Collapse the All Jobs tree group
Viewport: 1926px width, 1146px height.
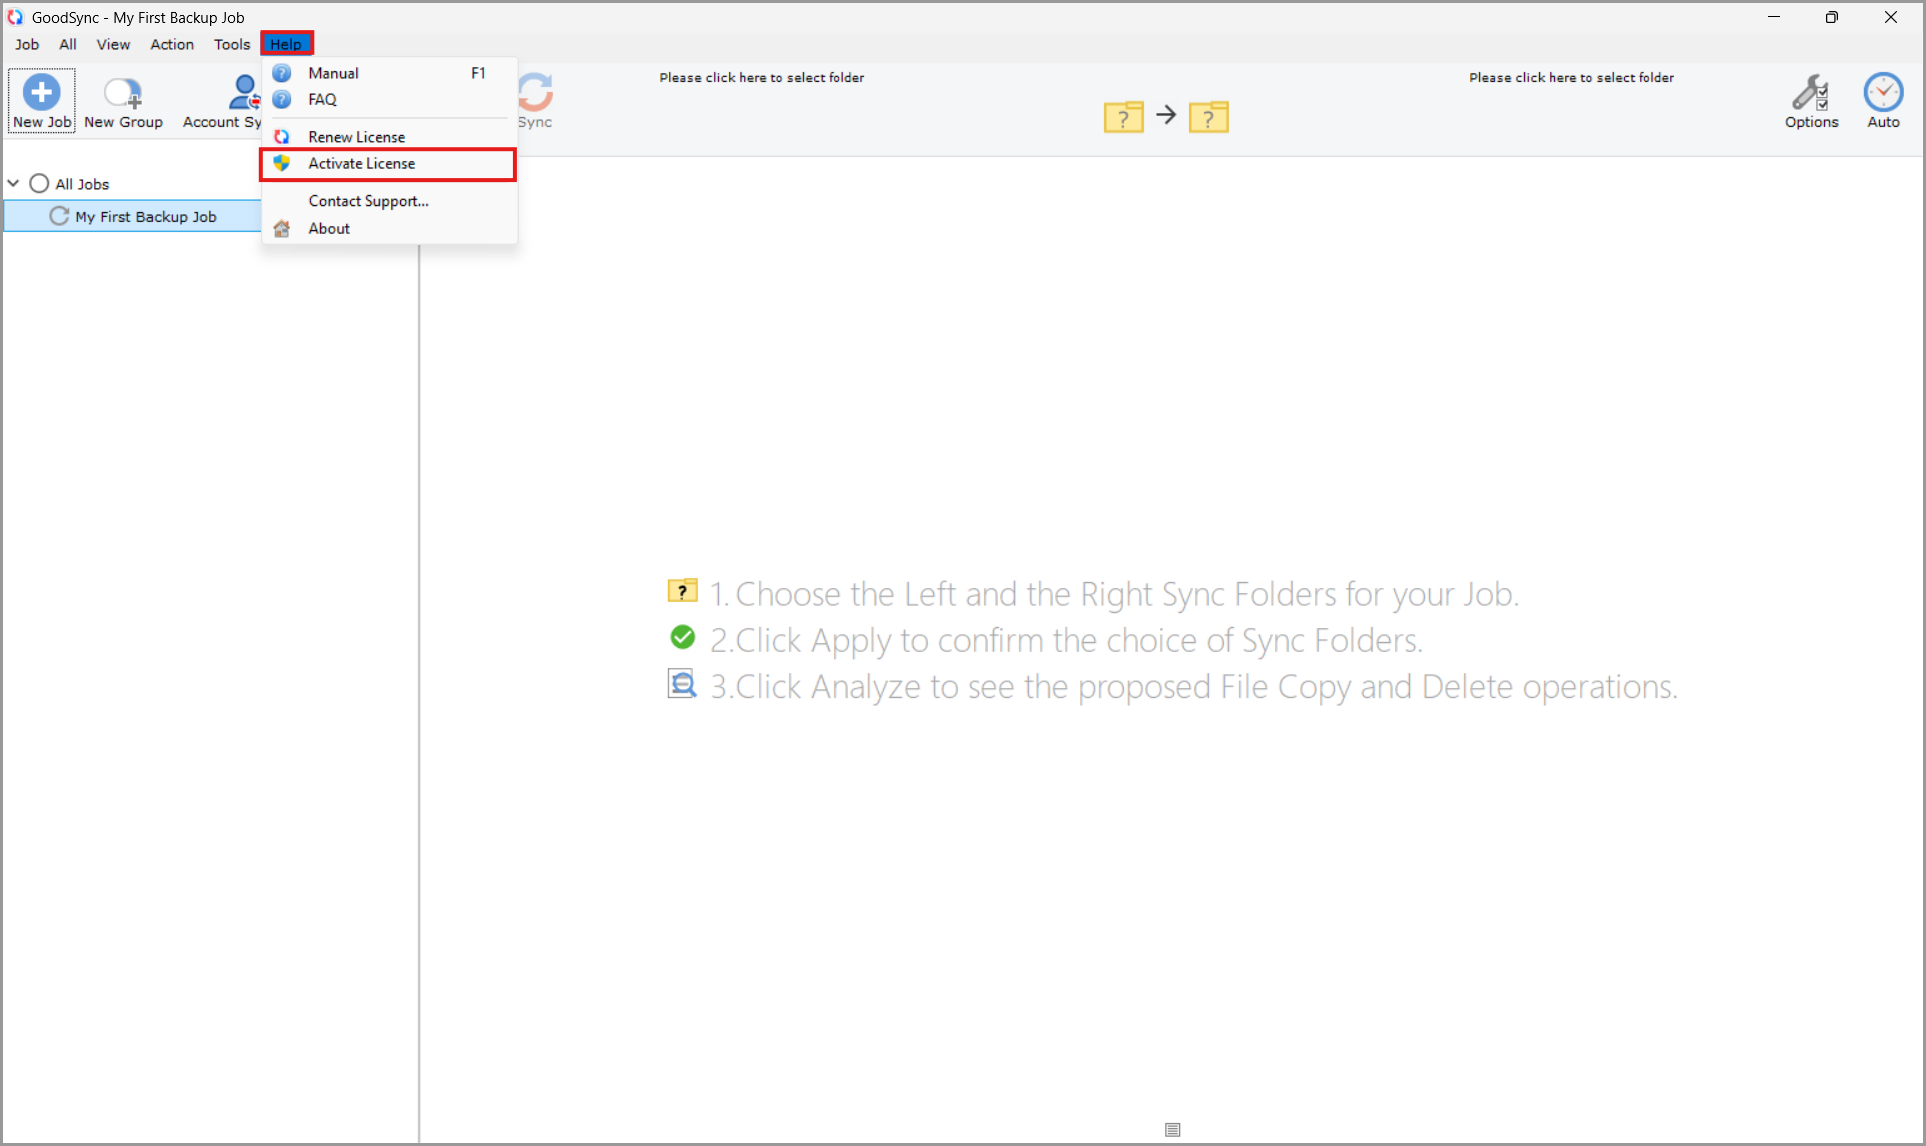point(14,184)
